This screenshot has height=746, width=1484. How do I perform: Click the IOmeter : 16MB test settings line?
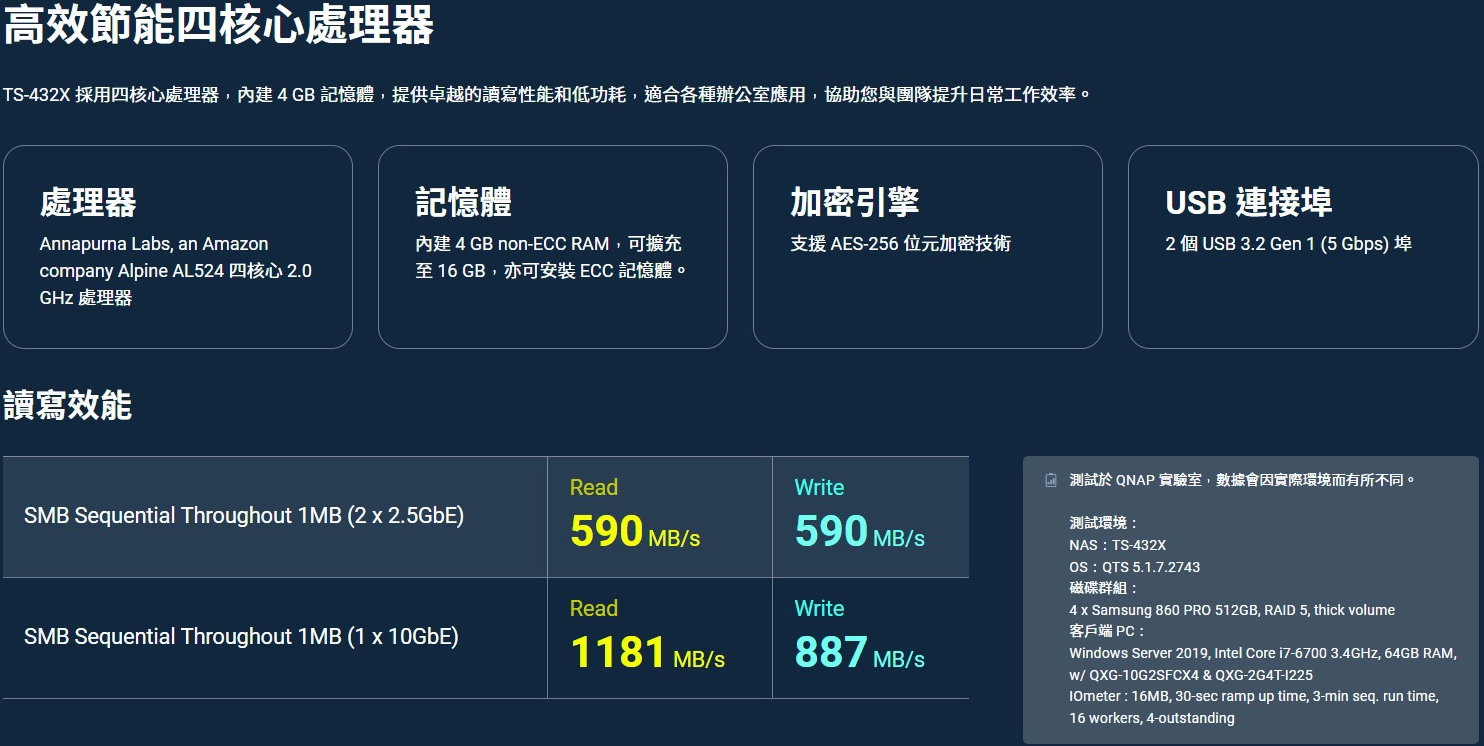click(x=1255, y=696)
